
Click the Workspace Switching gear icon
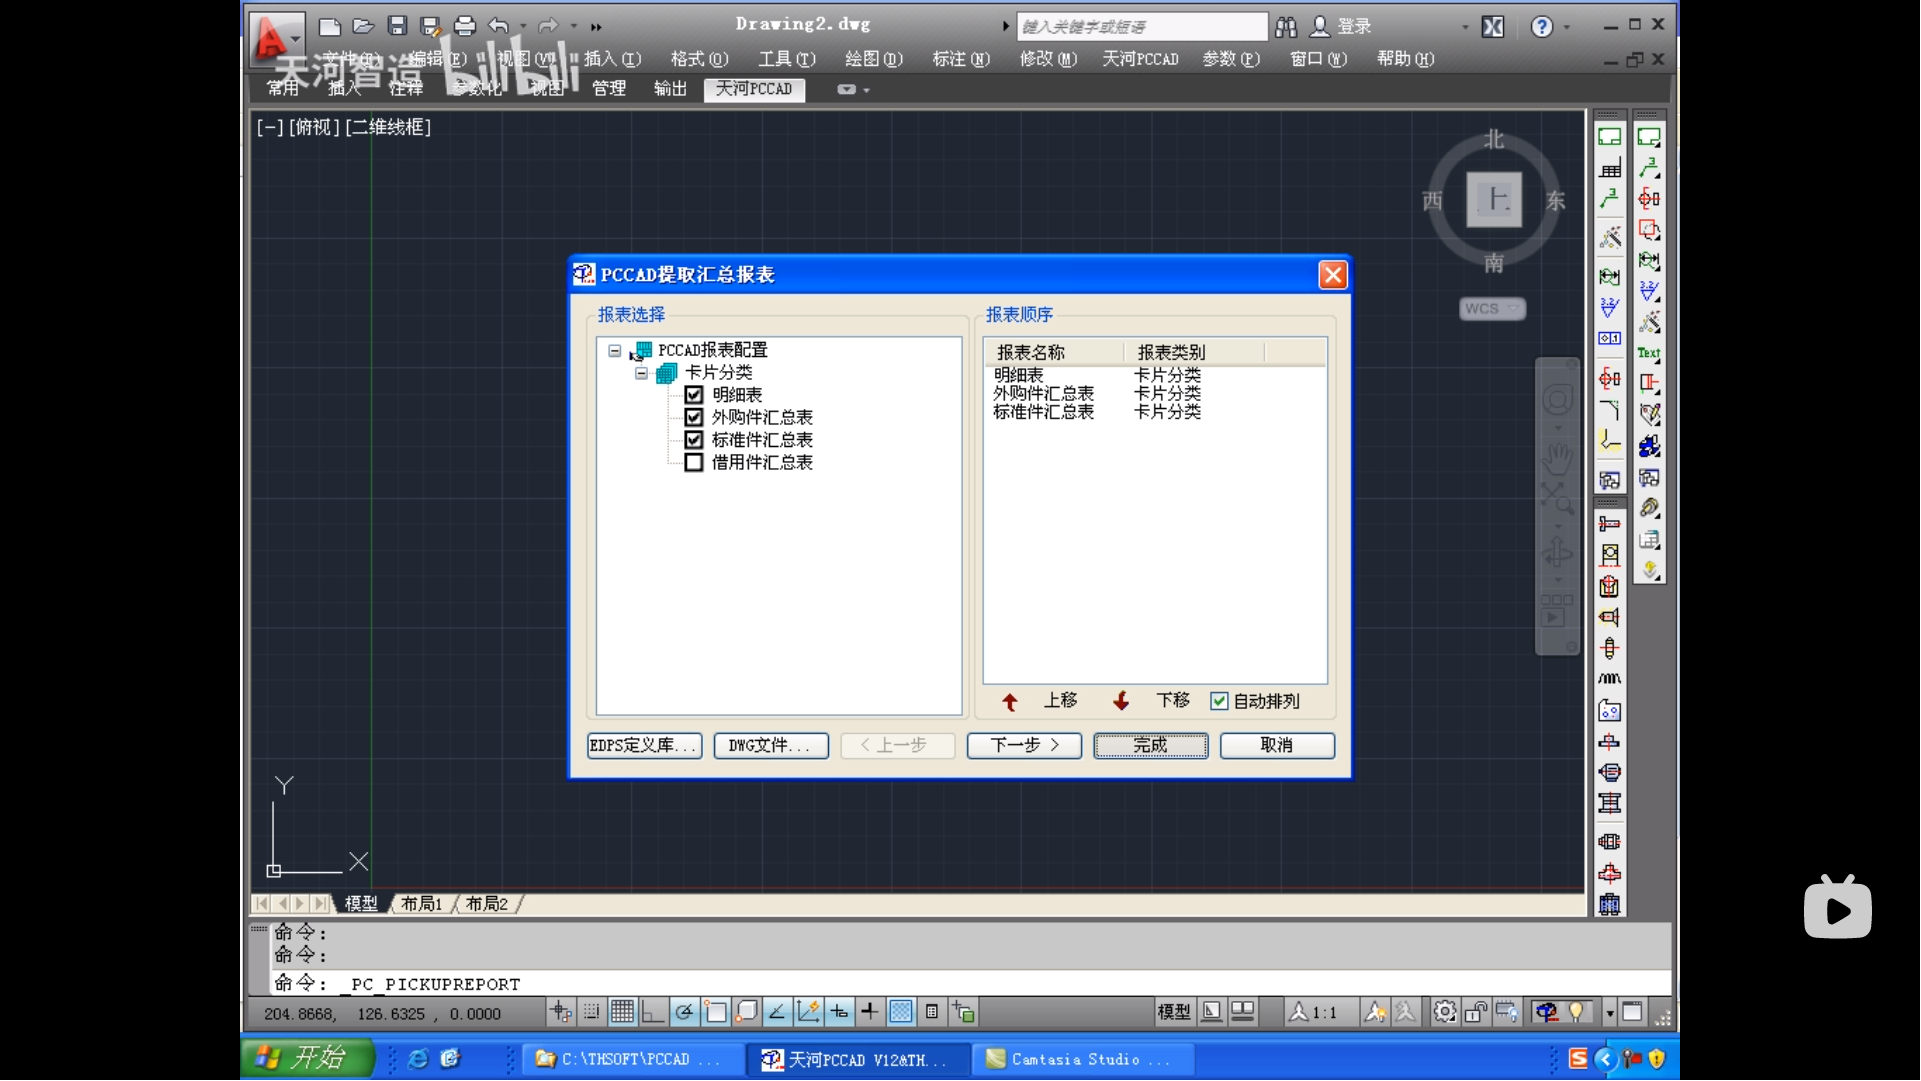pos(1444,1013)
